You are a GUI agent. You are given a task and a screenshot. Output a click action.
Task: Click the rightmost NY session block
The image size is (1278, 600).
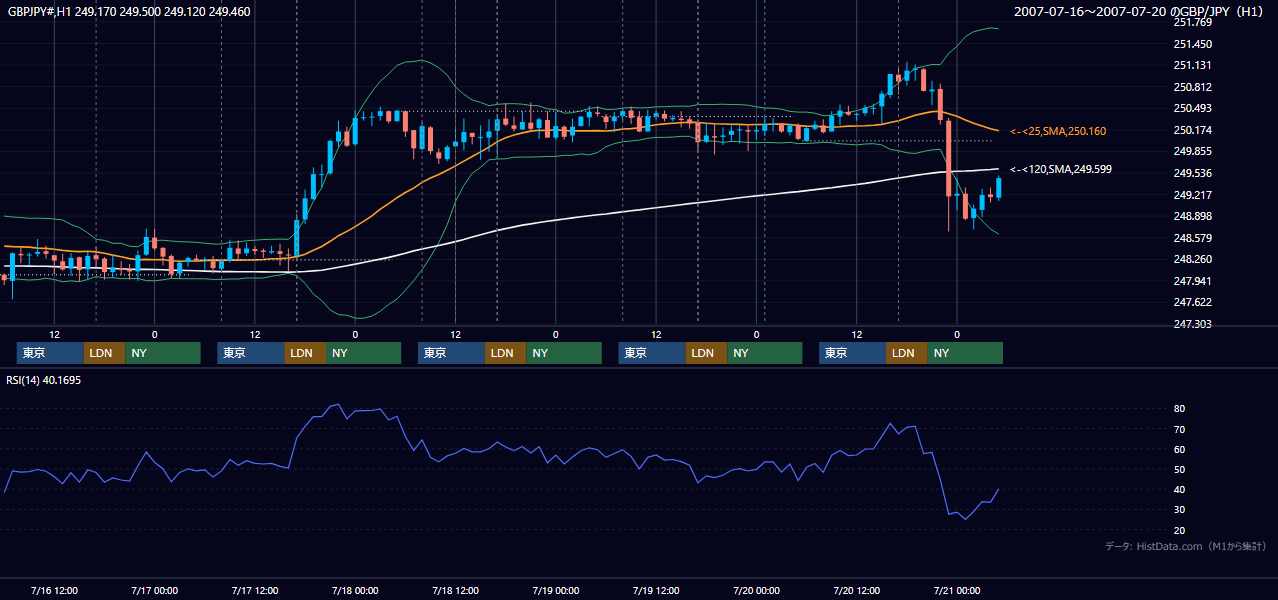[965, 353]
